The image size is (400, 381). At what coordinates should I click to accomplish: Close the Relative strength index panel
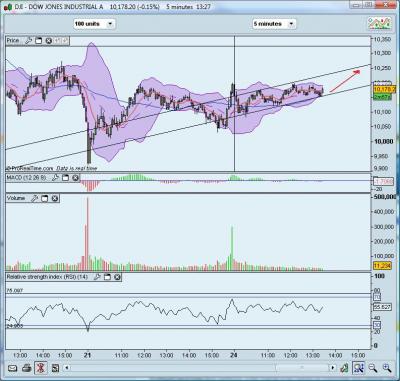tap(117, 277)
